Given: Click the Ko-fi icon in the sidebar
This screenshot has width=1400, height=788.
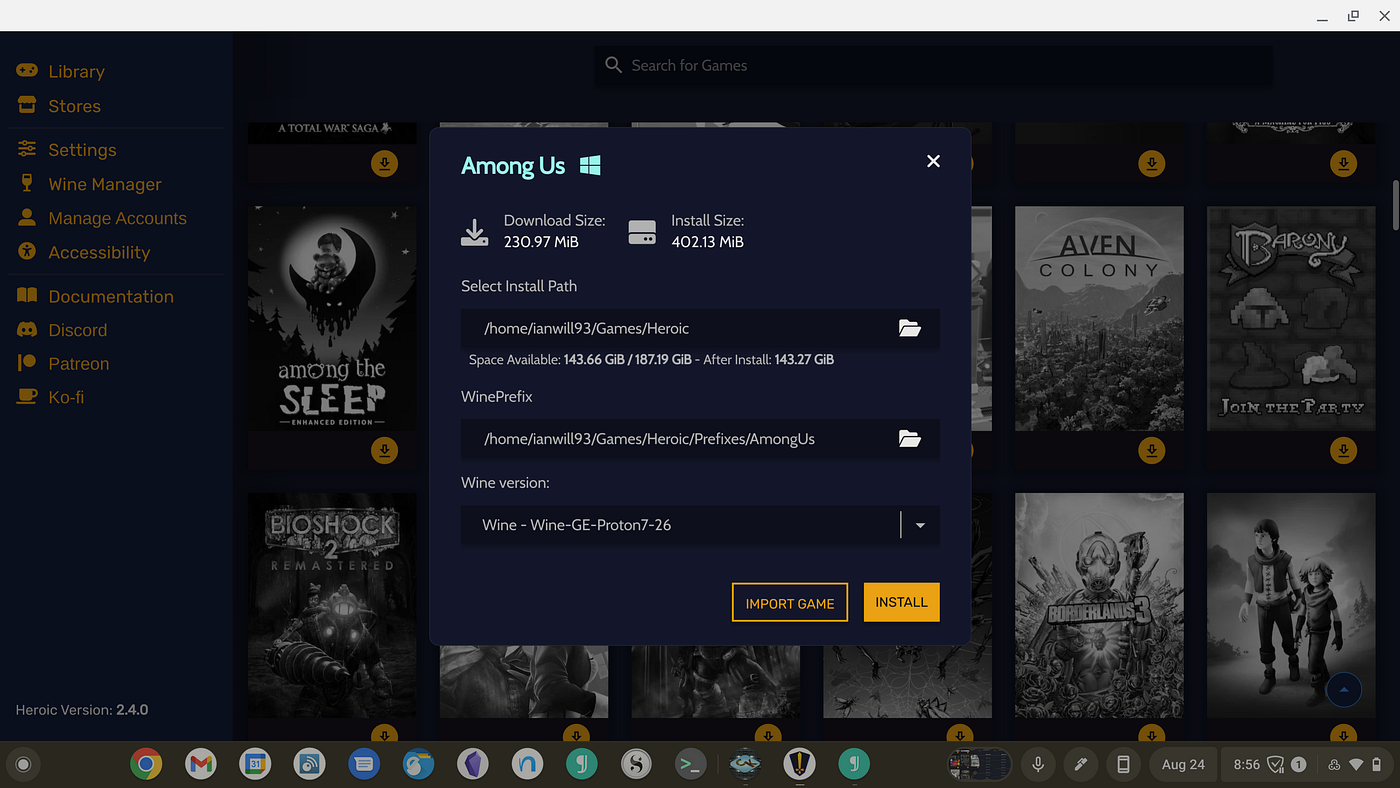Looking at the screenshot, I should click(x=26, y=397).
